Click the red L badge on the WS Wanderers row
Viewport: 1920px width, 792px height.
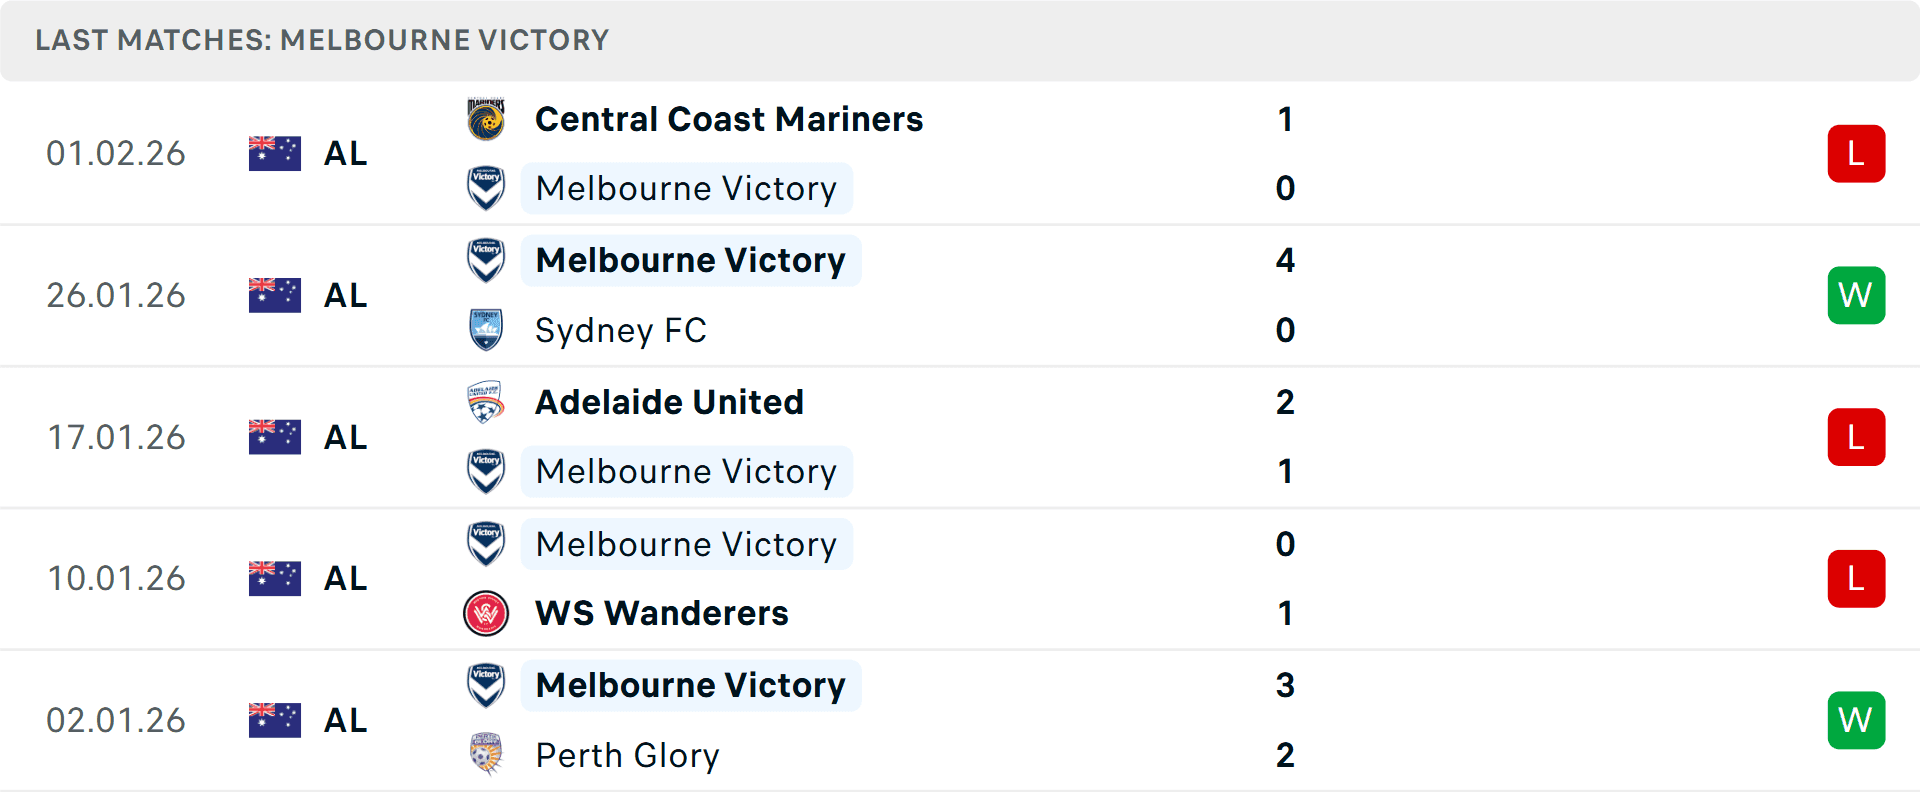tap(1856, 578)
